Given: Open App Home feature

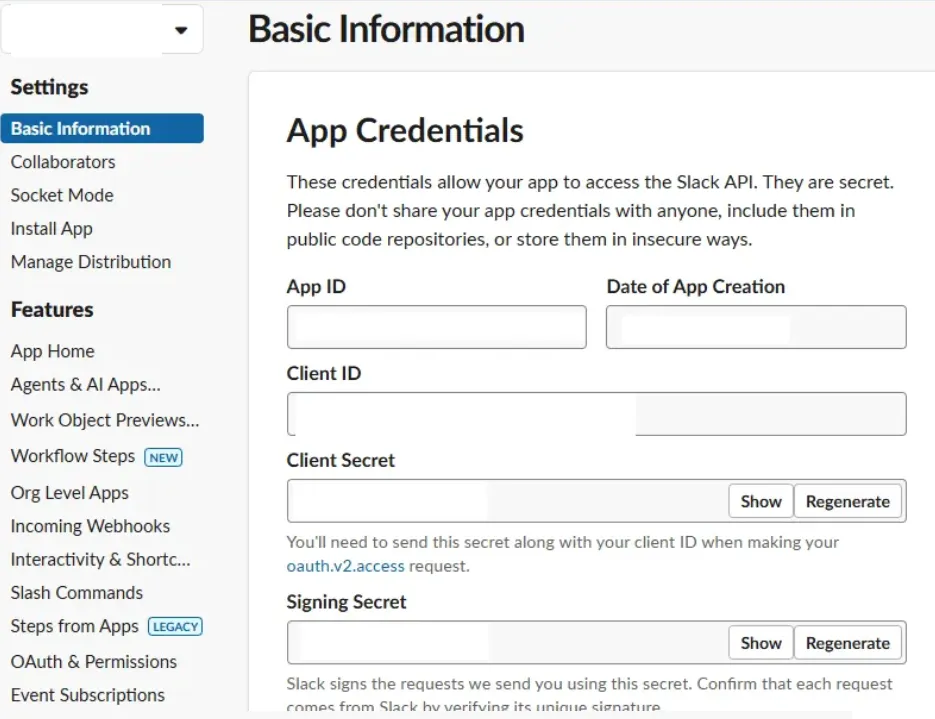Looking at the screenshot, I should (52, 351).
